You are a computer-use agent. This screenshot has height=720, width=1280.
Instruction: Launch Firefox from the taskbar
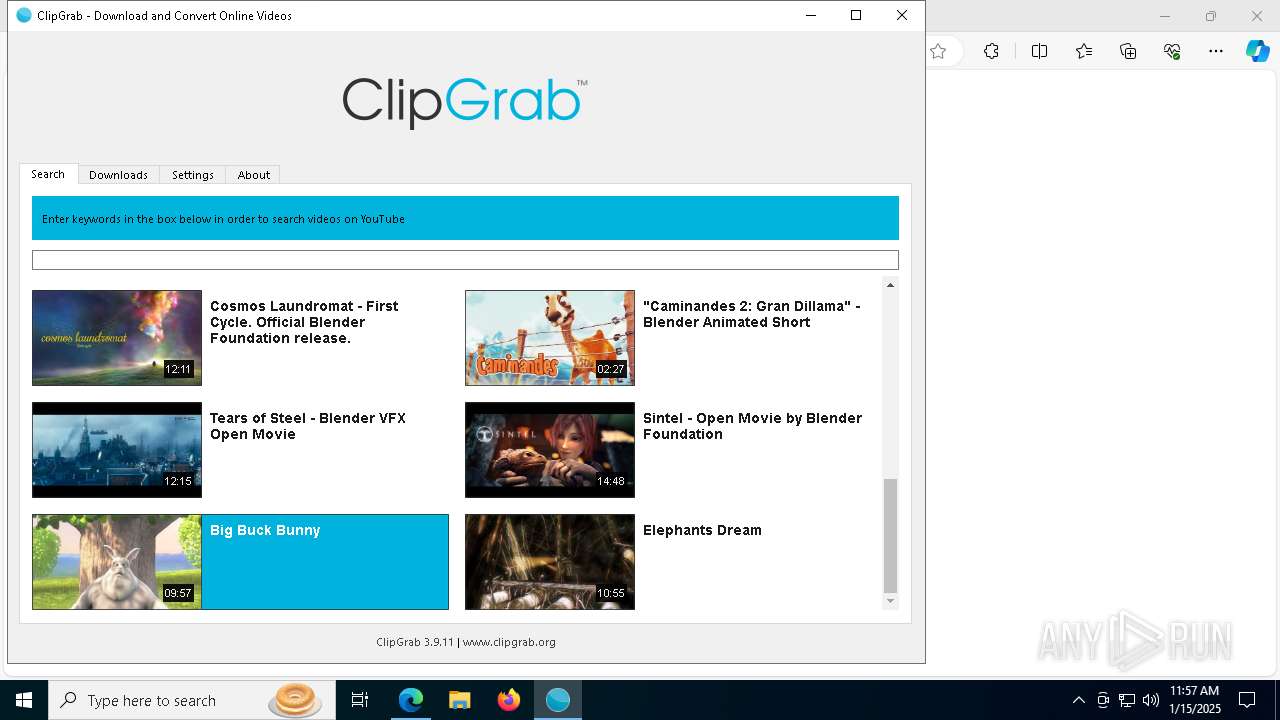[x=508, y=700]
